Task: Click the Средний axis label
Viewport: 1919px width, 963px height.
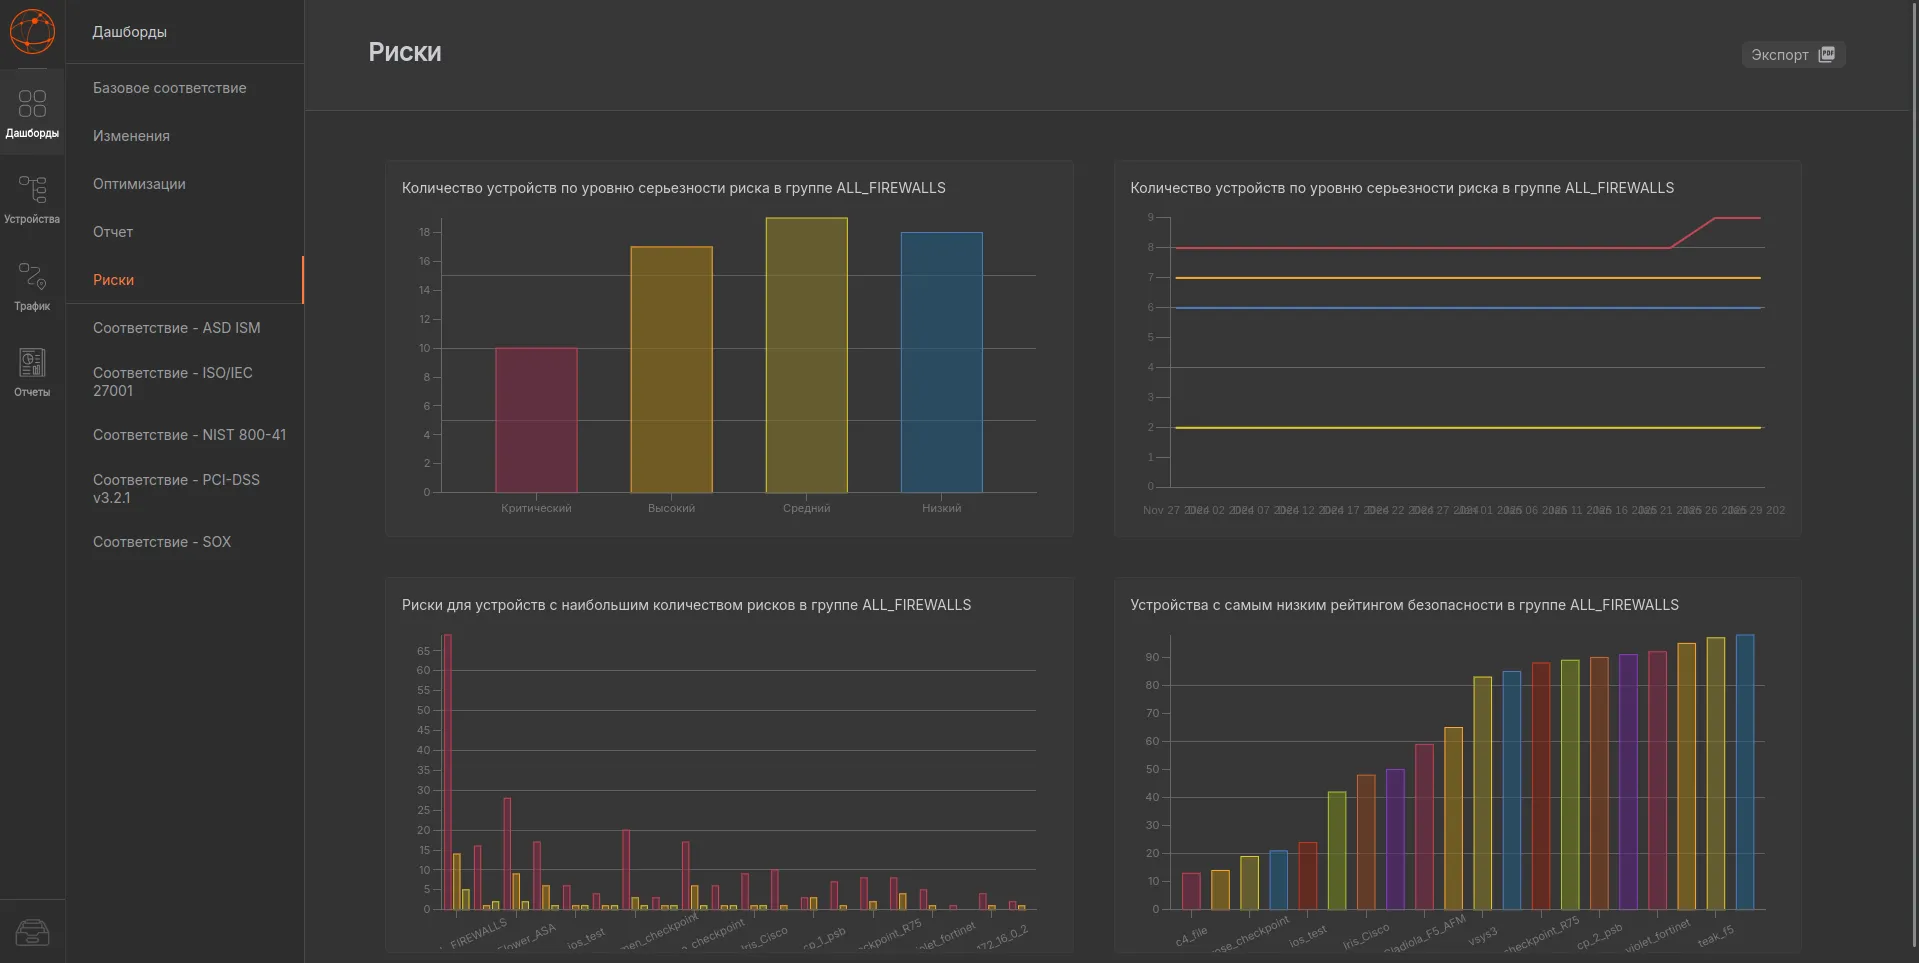Action: click(x=806, y=509)
